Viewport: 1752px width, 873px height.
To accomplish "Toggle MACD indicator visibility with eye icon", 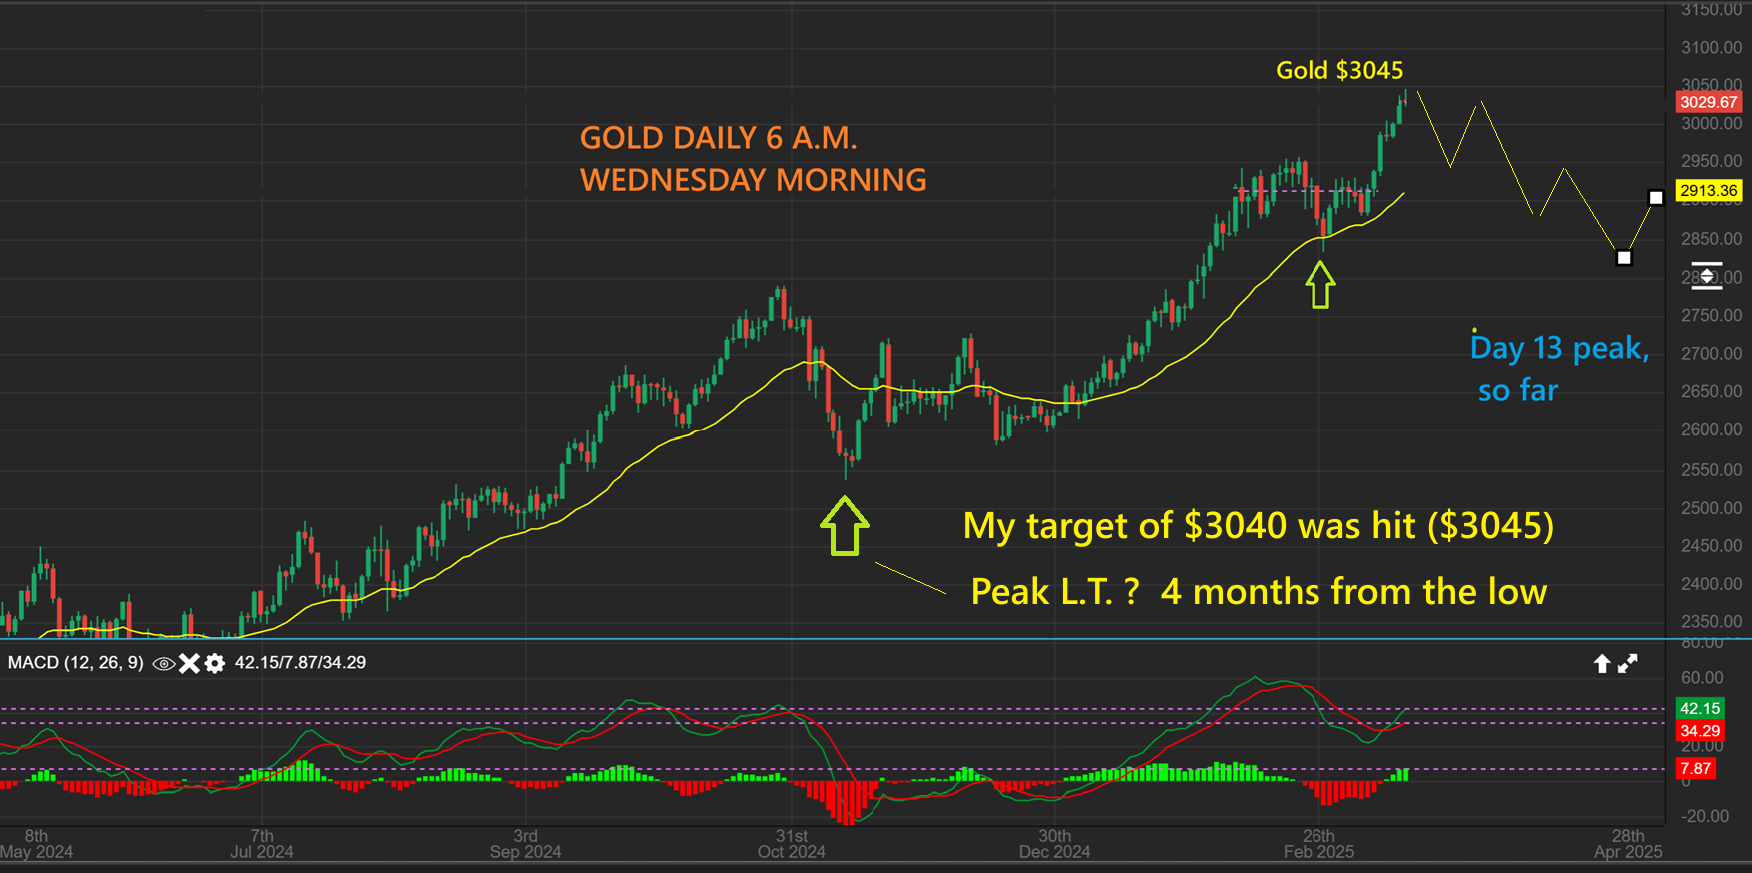I will coord(163,663).
